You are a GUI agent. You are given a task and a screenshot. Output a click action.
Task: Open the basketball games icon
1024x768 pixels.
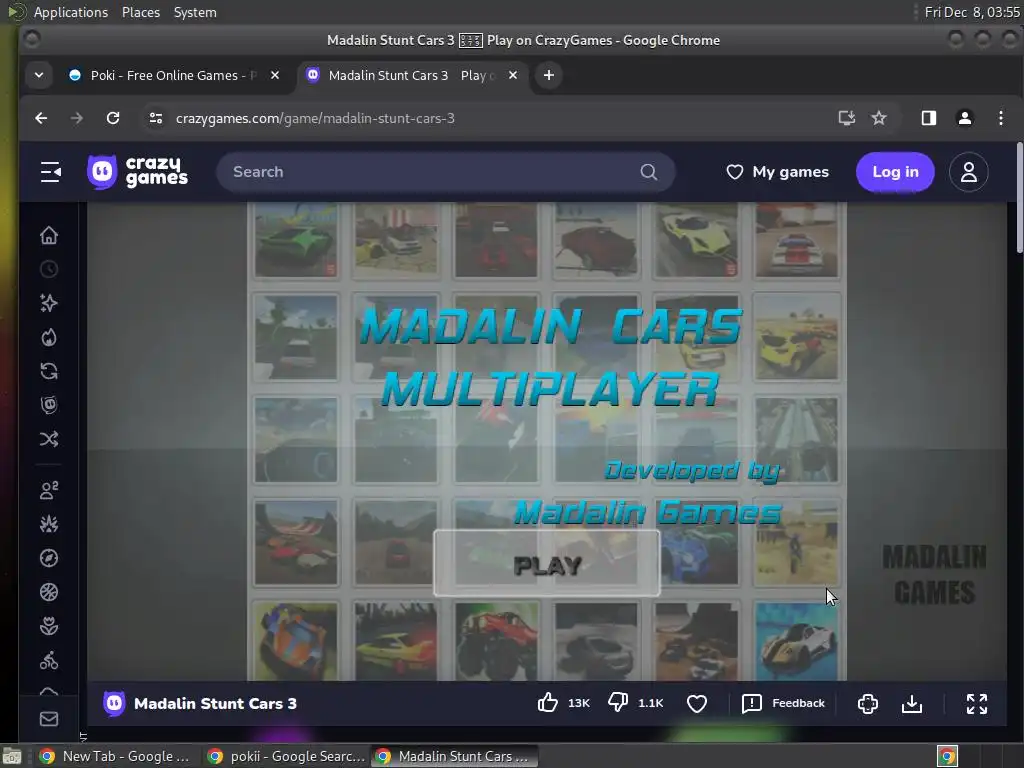pos(49,592)
